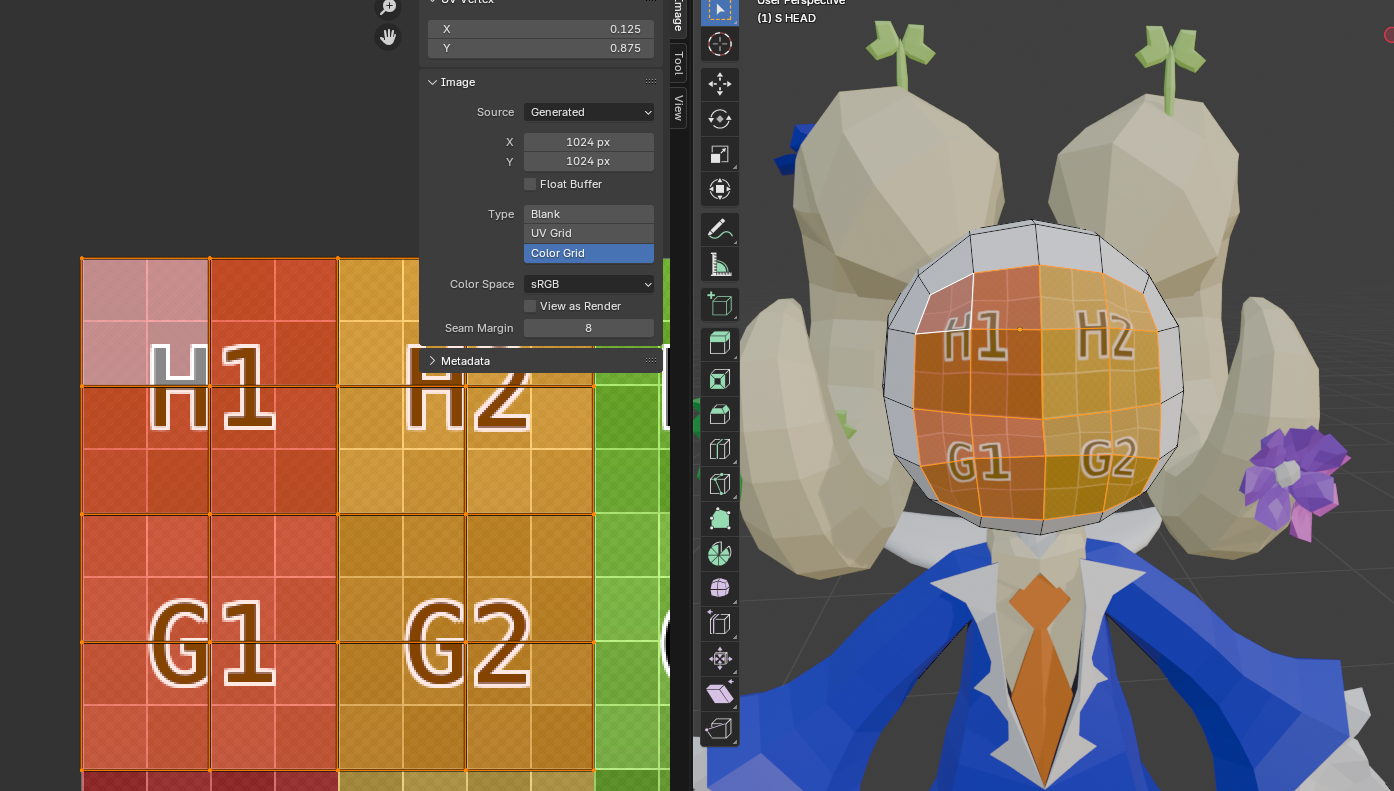Select the Select Box tool in the 3D viewport
1394x791 pixels.
point(720,10)
